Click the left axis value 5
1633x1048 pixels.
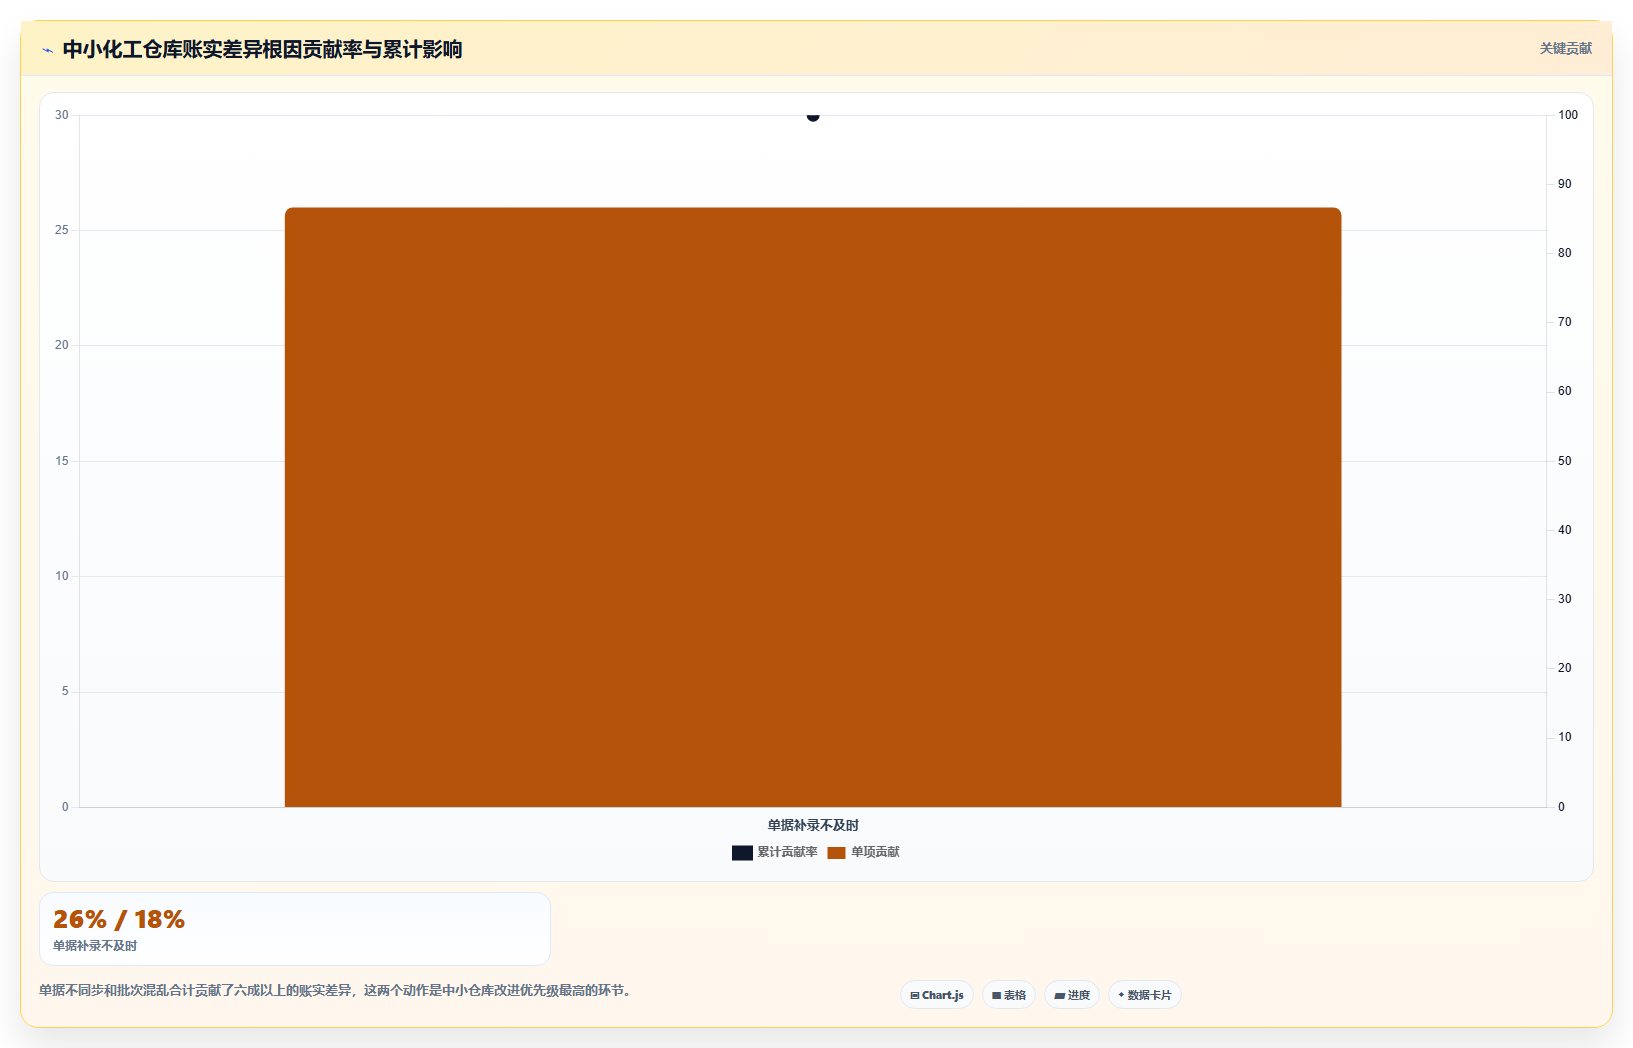pos(65,691)
